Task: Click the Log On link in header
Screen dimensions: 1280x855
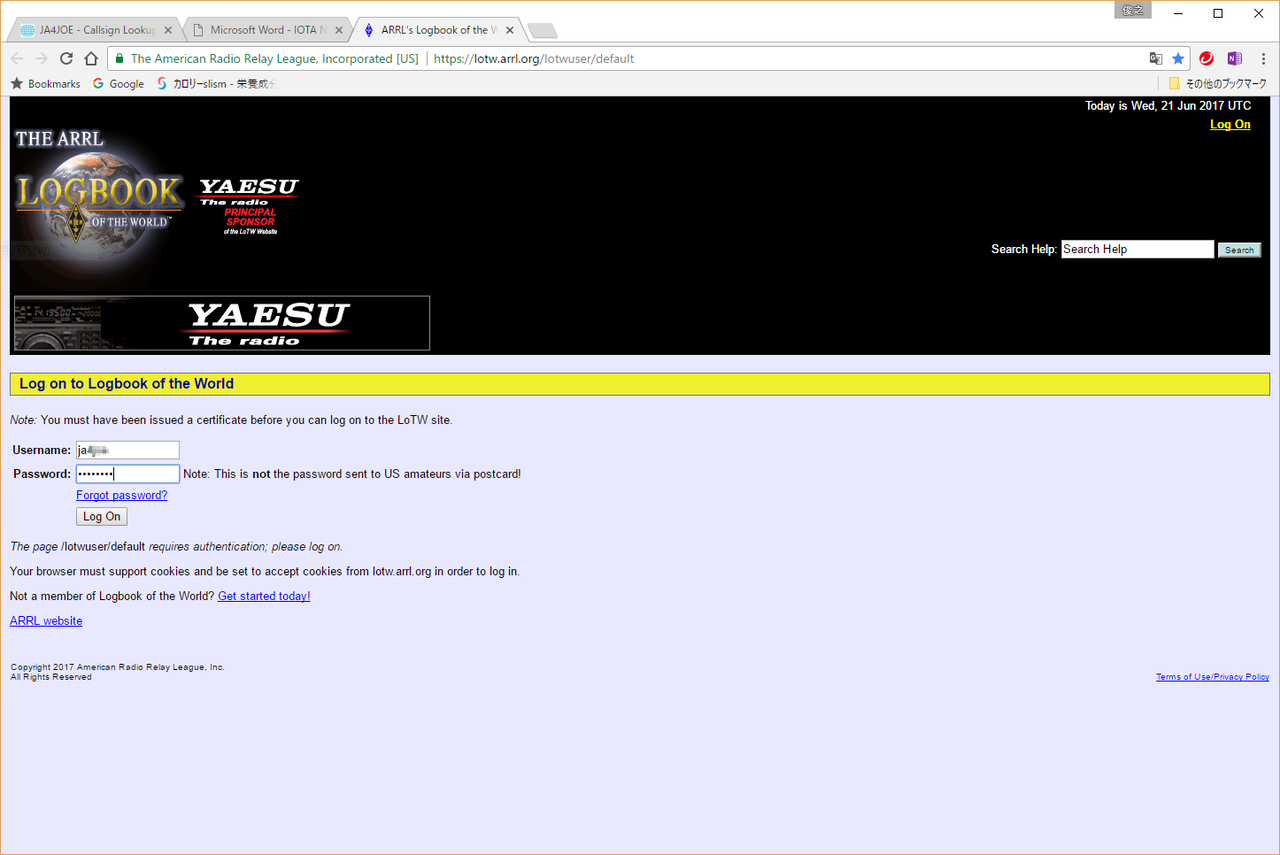Action: [1230, 125]
